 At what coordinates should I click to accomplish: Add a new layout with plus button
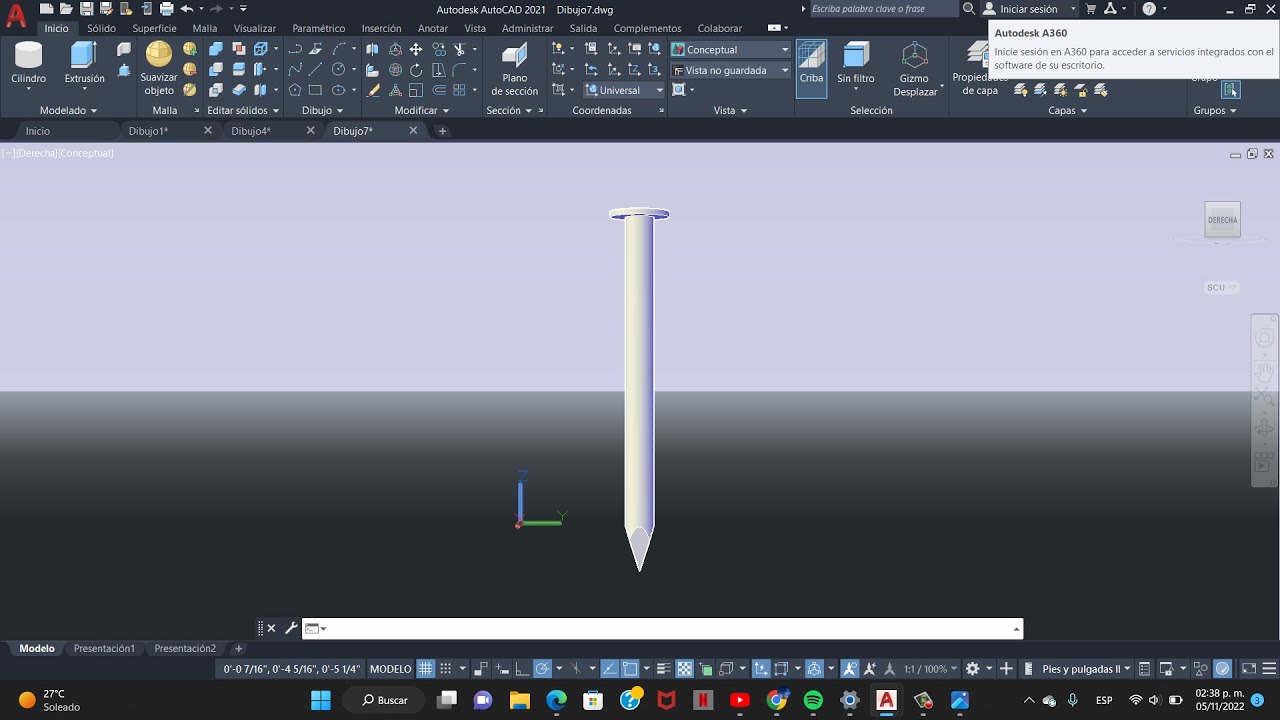pos(238,648)
